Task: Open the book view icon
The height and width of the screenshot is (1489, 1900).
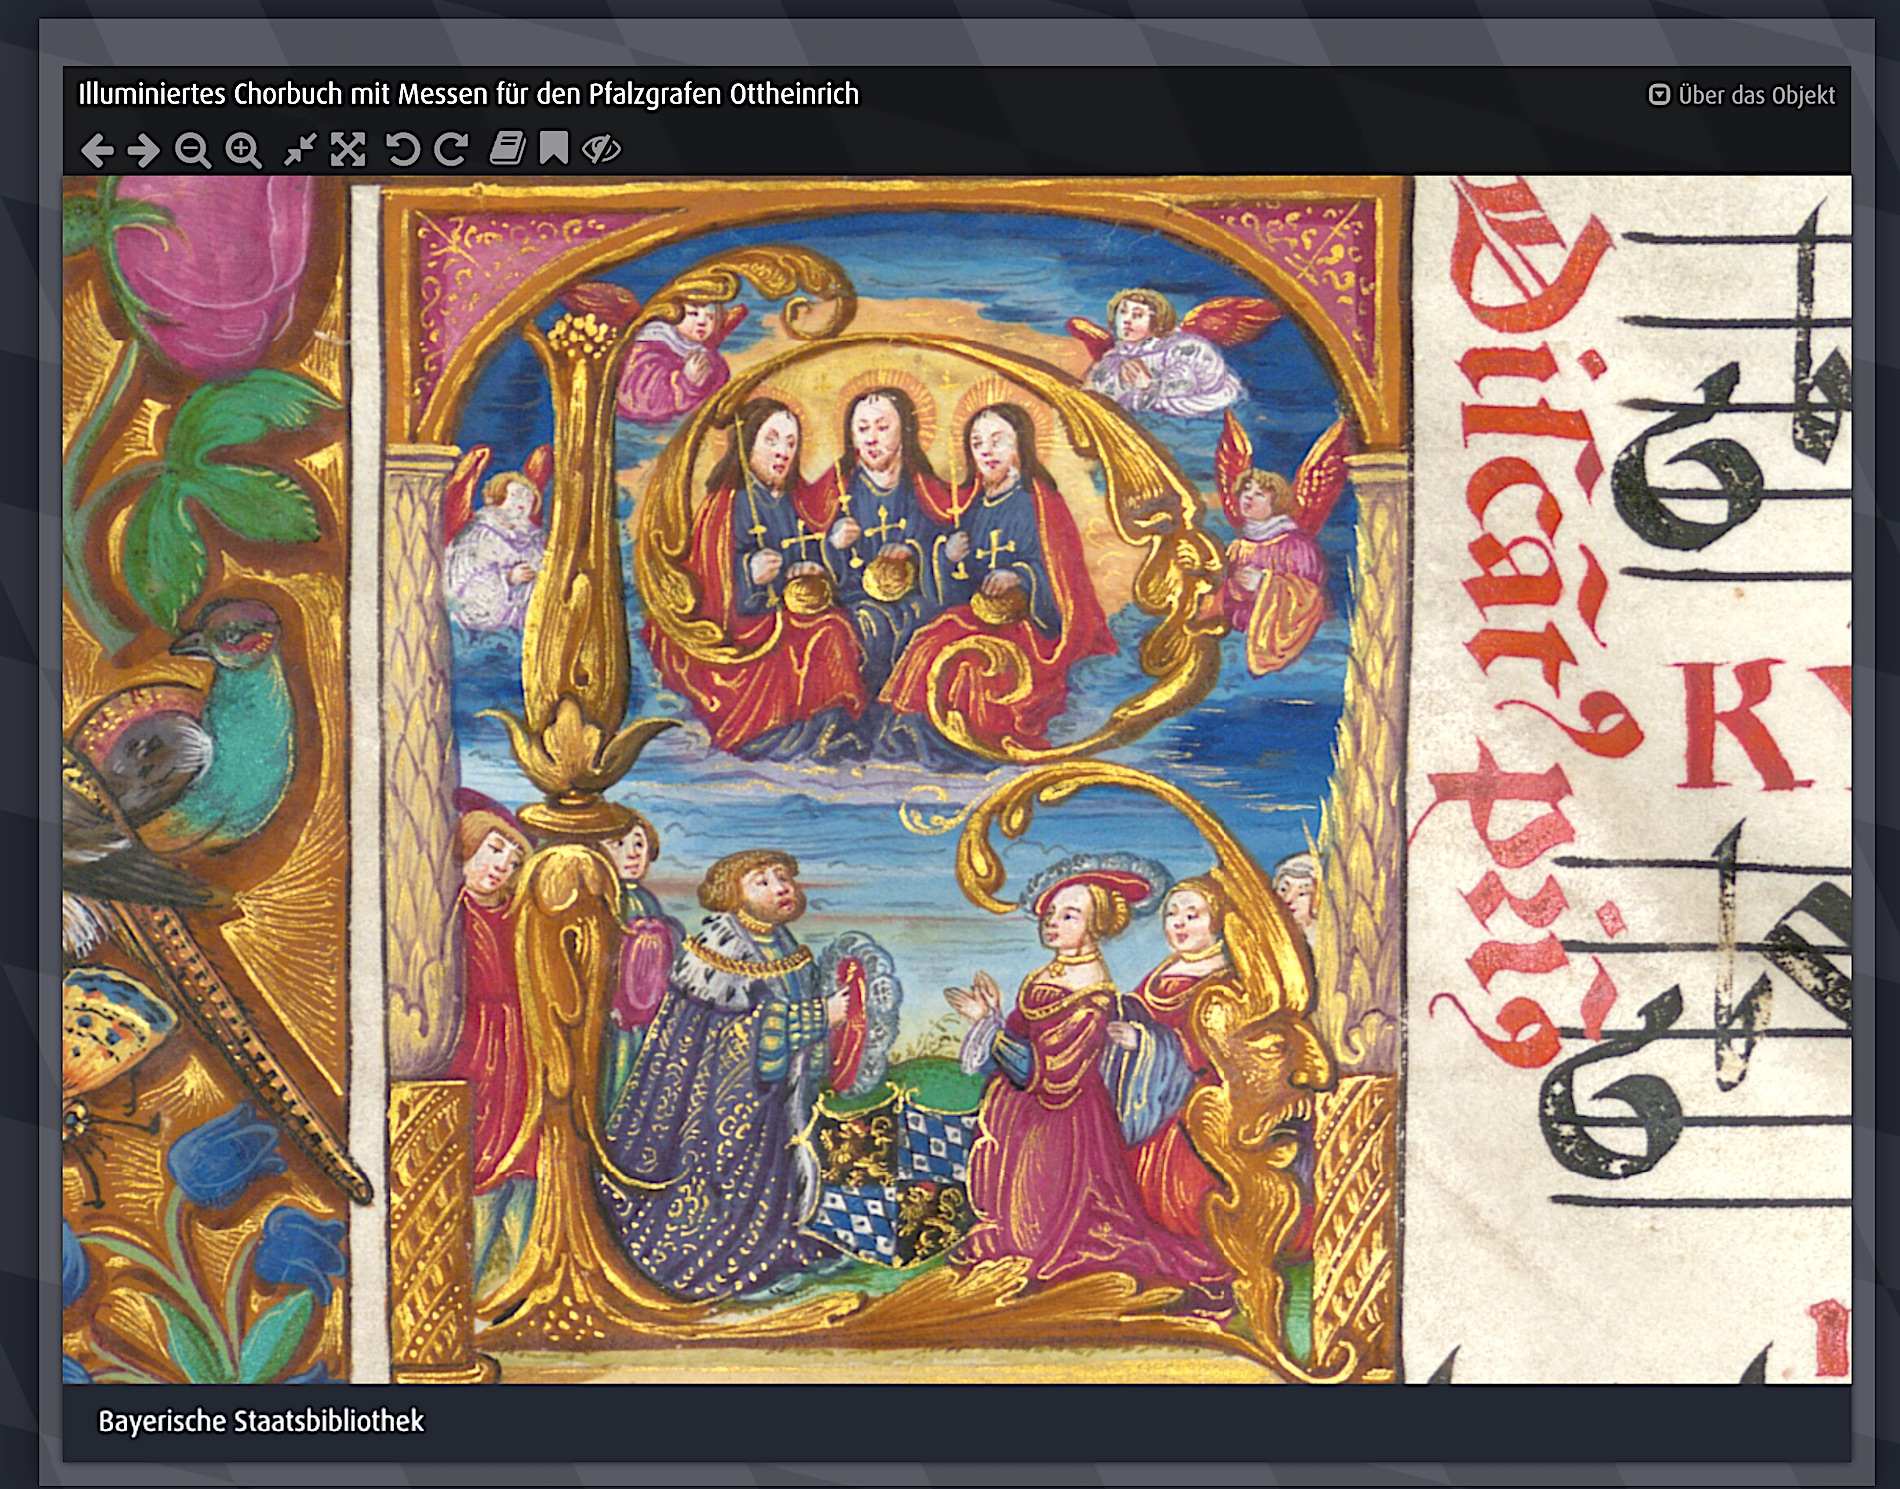Action: (507, 149)
